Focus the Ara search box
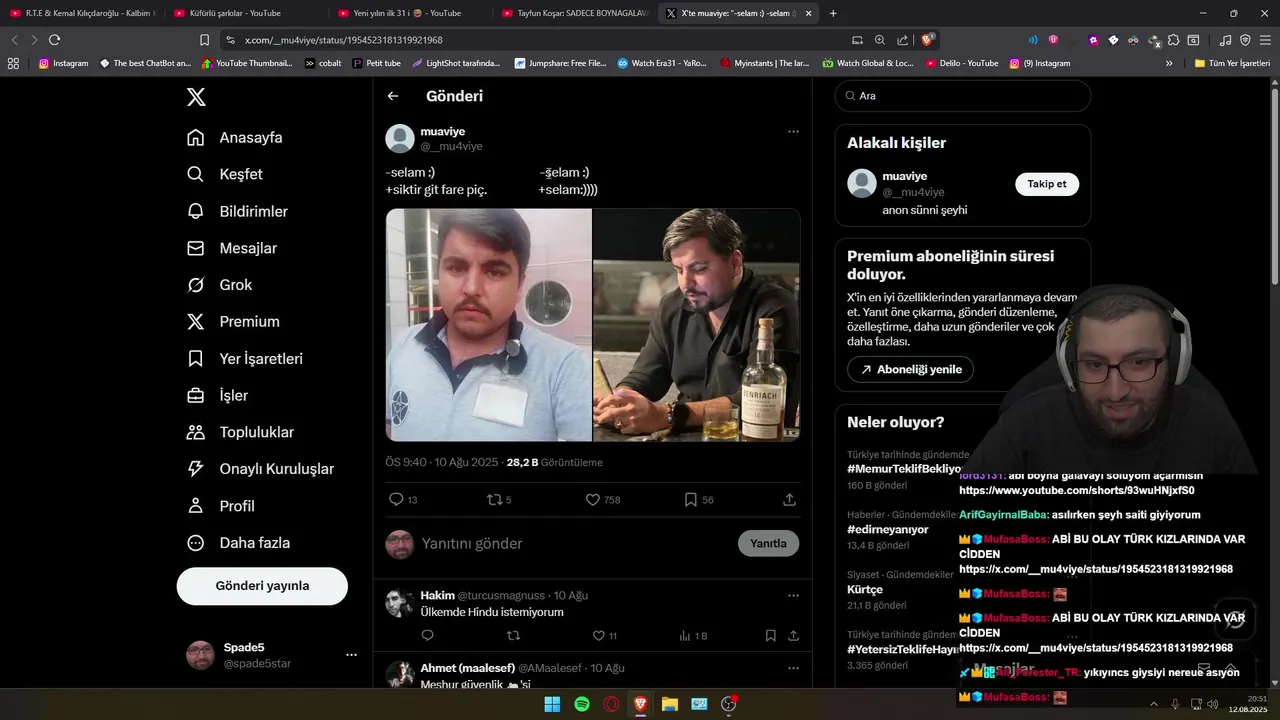The image size is (1280, 720). pyautogui.click(x=963, y=96)
